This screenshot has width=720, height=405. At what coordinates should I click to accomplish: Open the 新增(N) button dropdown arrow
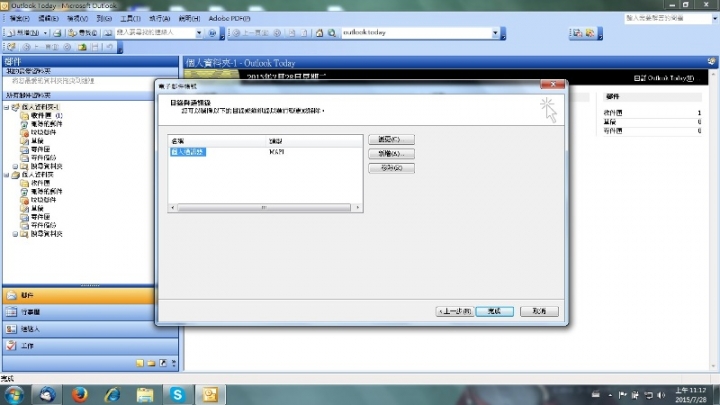pyautogui.click(x=45, y=33)
